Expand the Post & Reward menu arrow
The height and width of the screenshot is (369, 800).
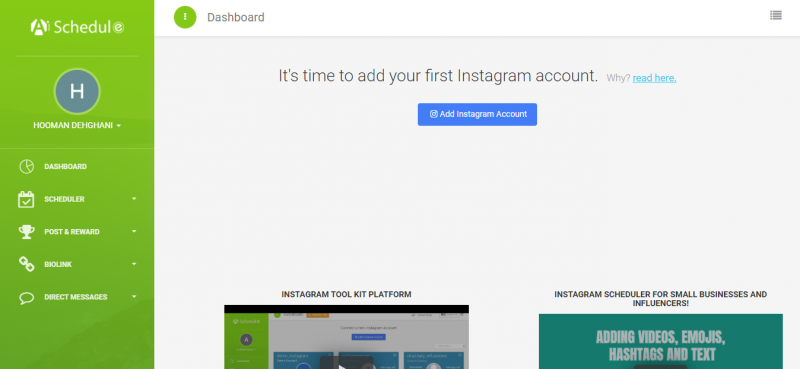click(134, 231)
